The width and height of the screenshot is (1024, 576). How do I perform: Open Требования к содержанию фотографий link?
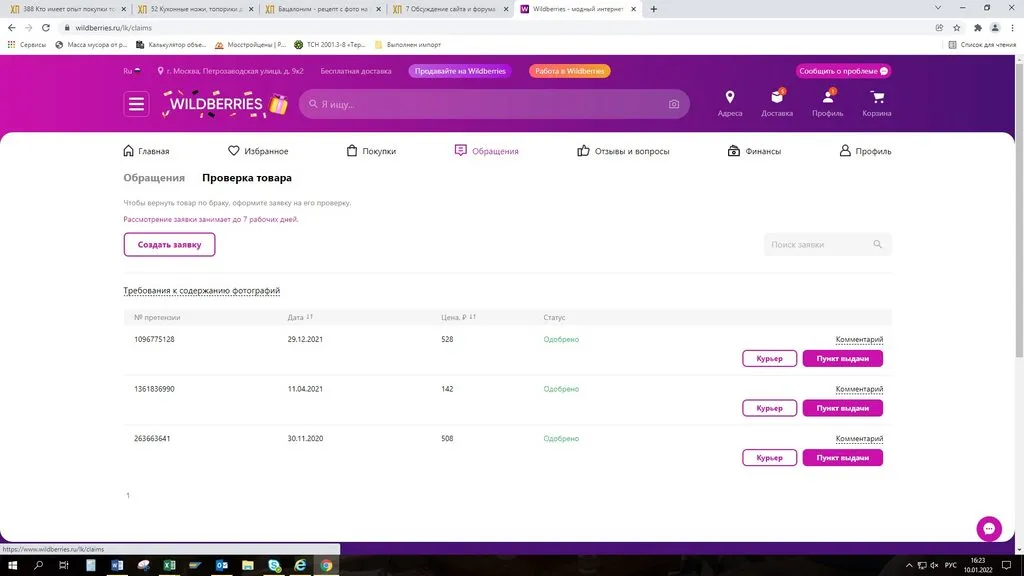201,291
